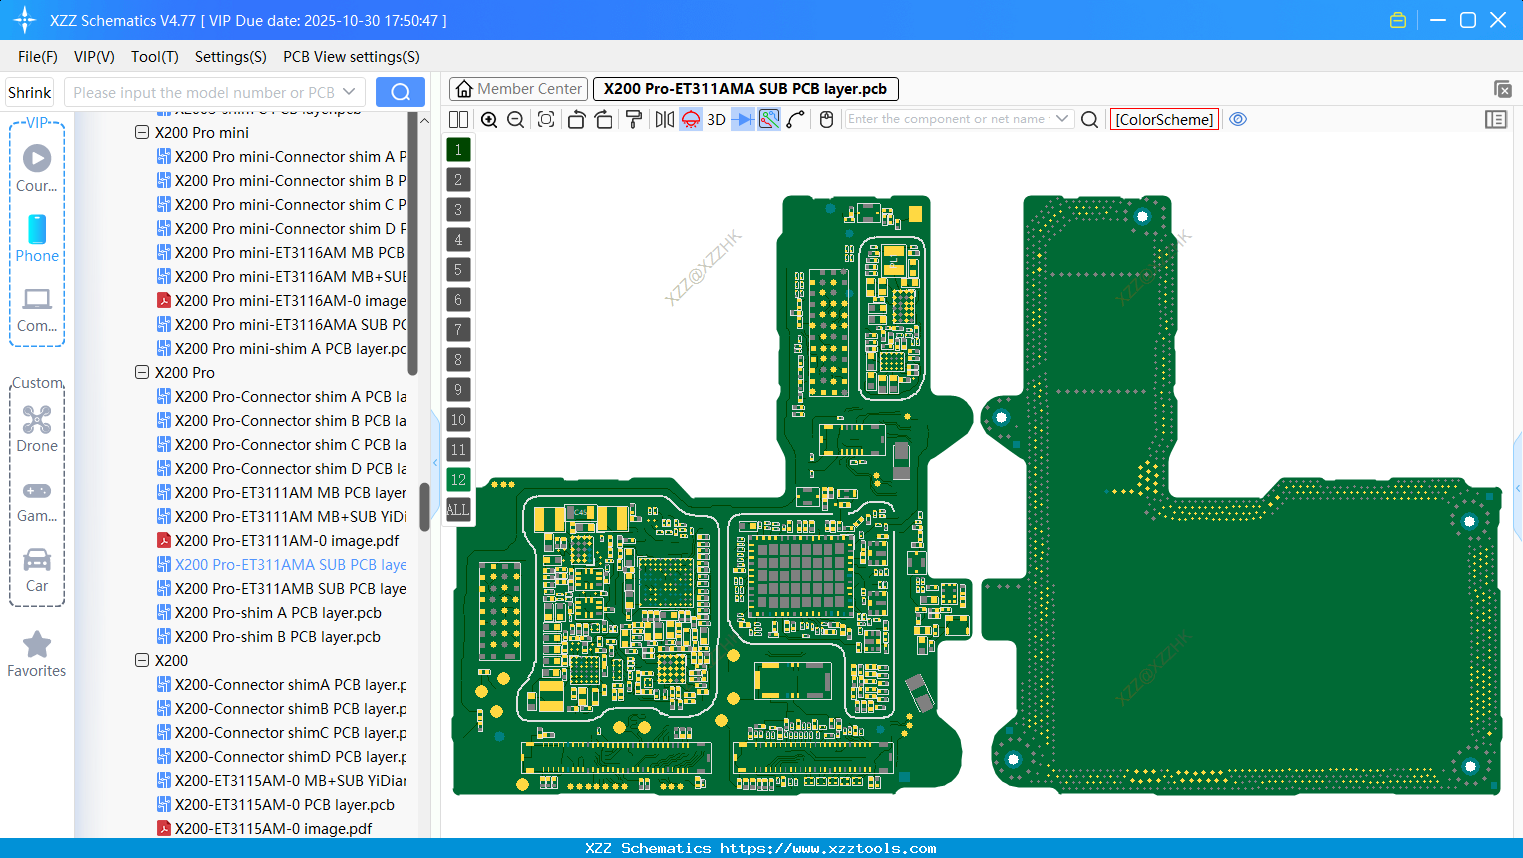Screen dimensions: 1523x858
Task: Collapse the X200 Pro tree branch
Action: (x=141, y=371)
